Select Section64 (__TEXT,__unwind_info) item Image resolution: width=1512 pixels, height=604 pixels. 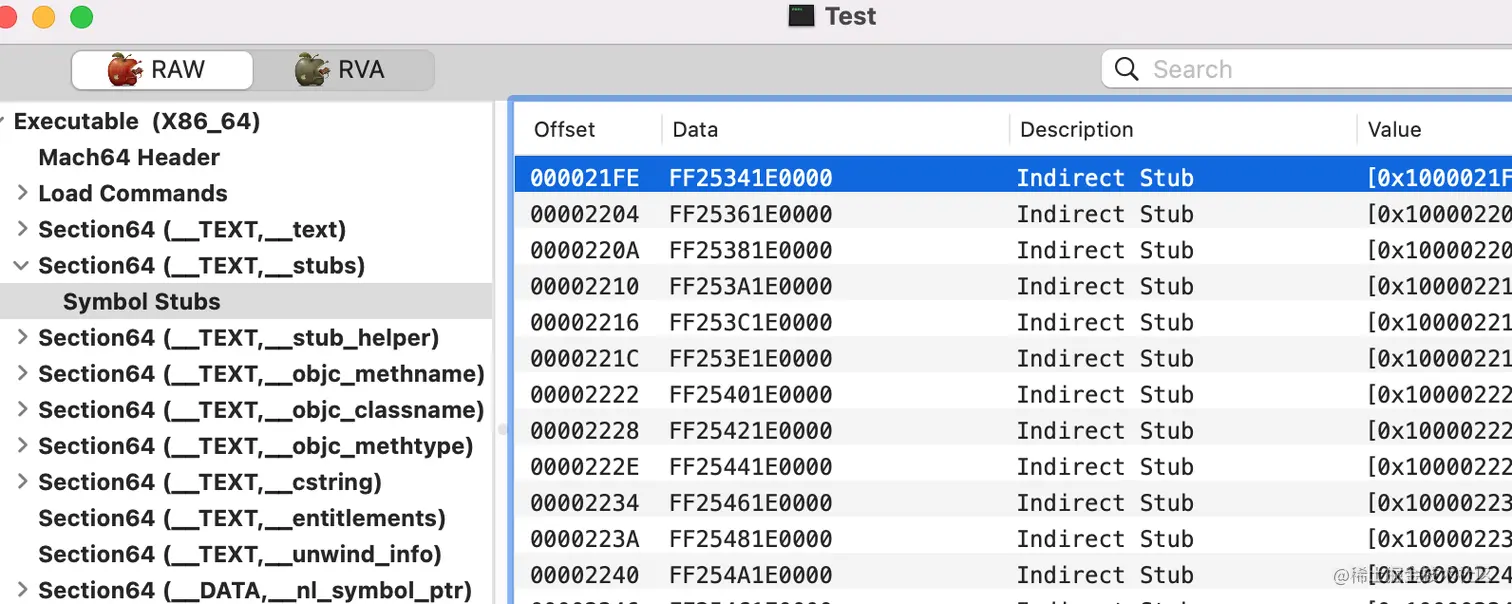[239, 554]
